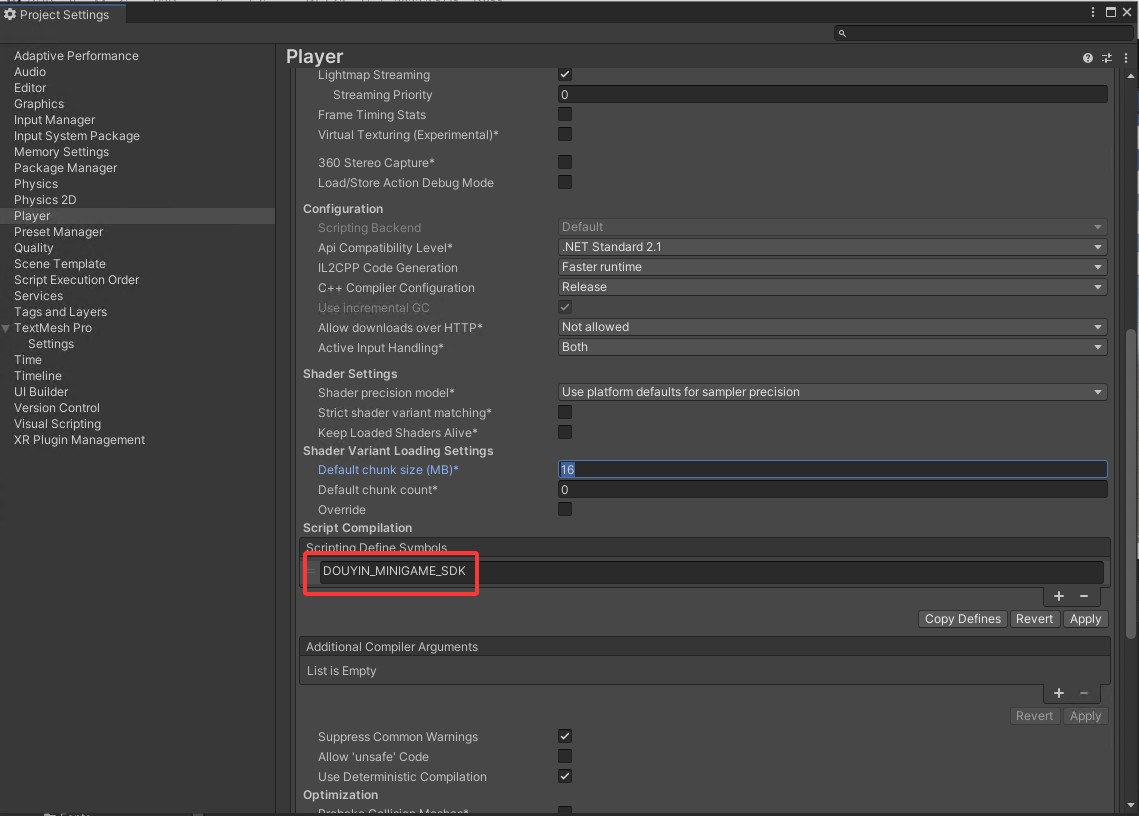Select Quality settings category
Screen dimensions: 1139x816
pyautogui.click(x=33, y=248)
